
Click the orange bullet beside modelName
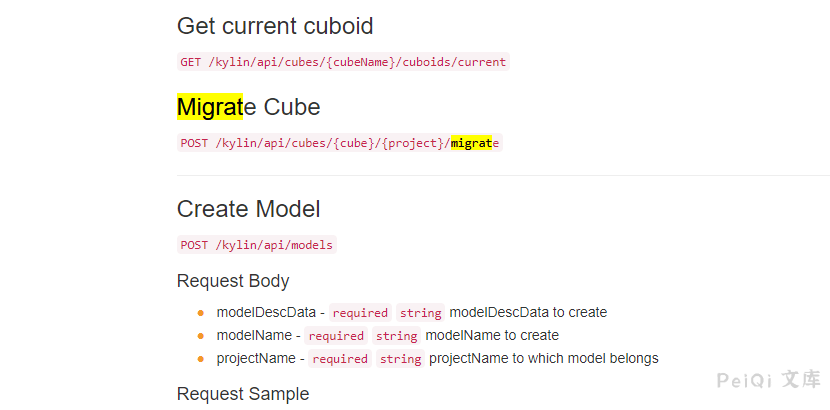201,336
